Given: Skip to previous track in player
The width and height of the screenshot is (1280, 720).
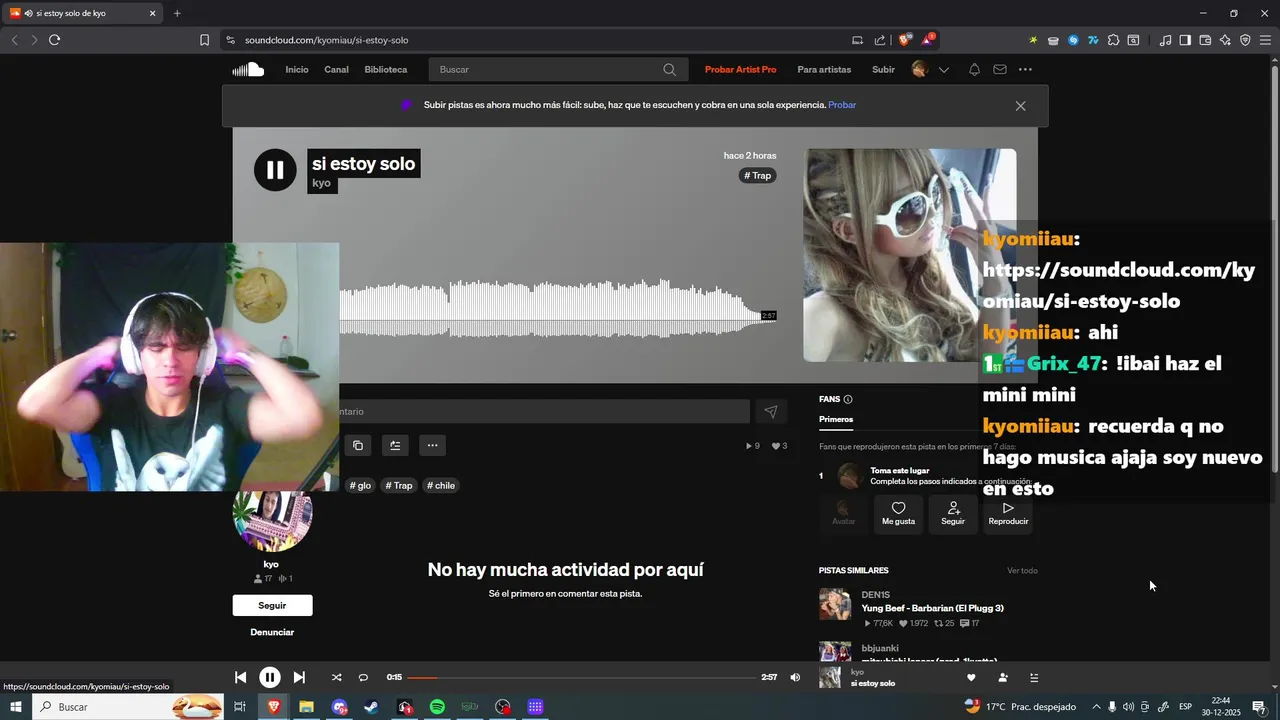Looking at the screenshot, I should click(240, 677).
